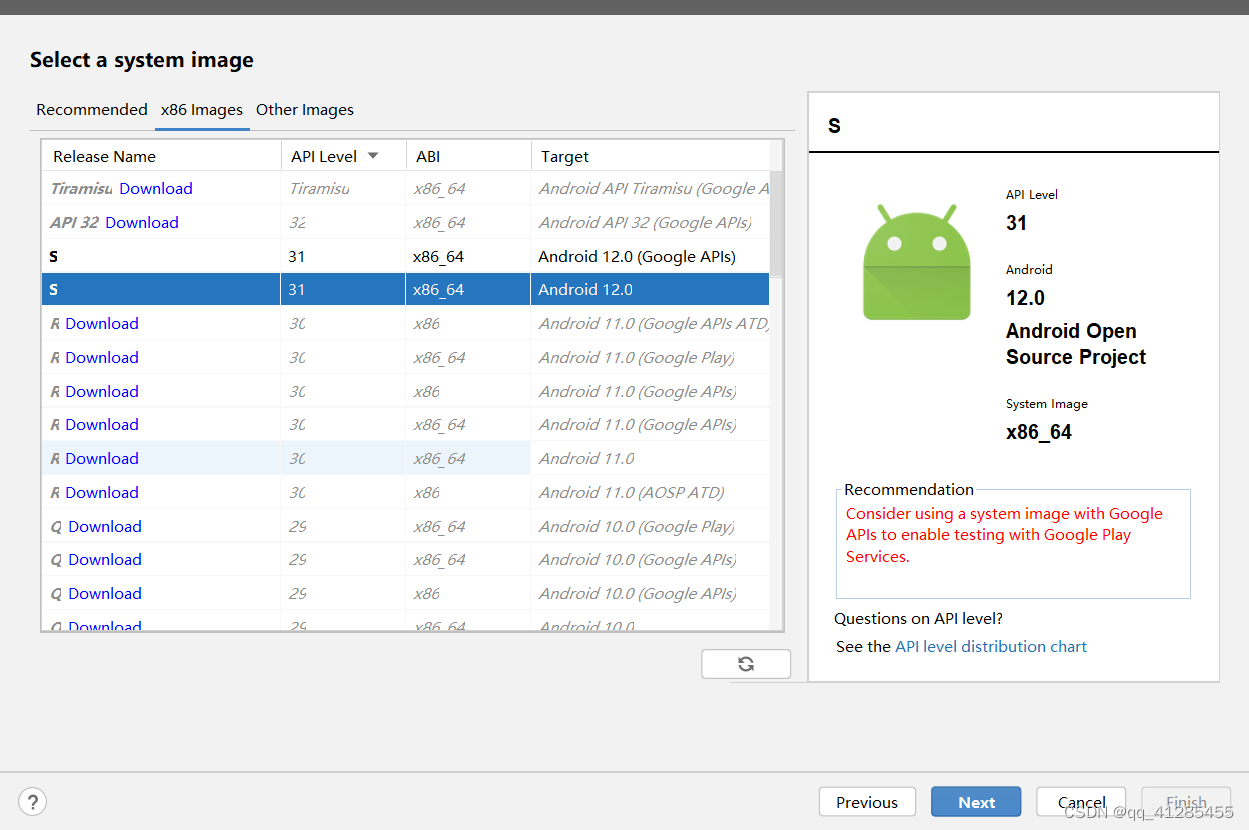1249x830 pixels.
Task: Sort by the ABI column header
Action: (469, 156)
